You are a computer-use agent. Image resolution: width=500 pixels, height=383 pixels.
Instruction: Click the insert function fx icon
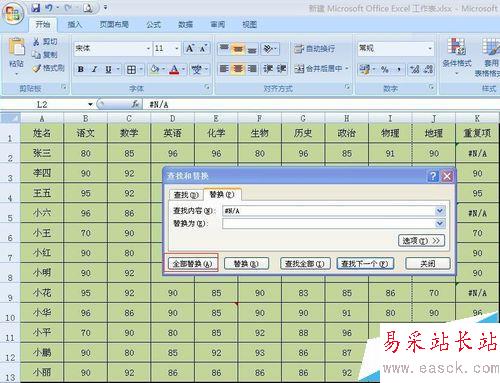pyautogui.click(x=135, y=104)
